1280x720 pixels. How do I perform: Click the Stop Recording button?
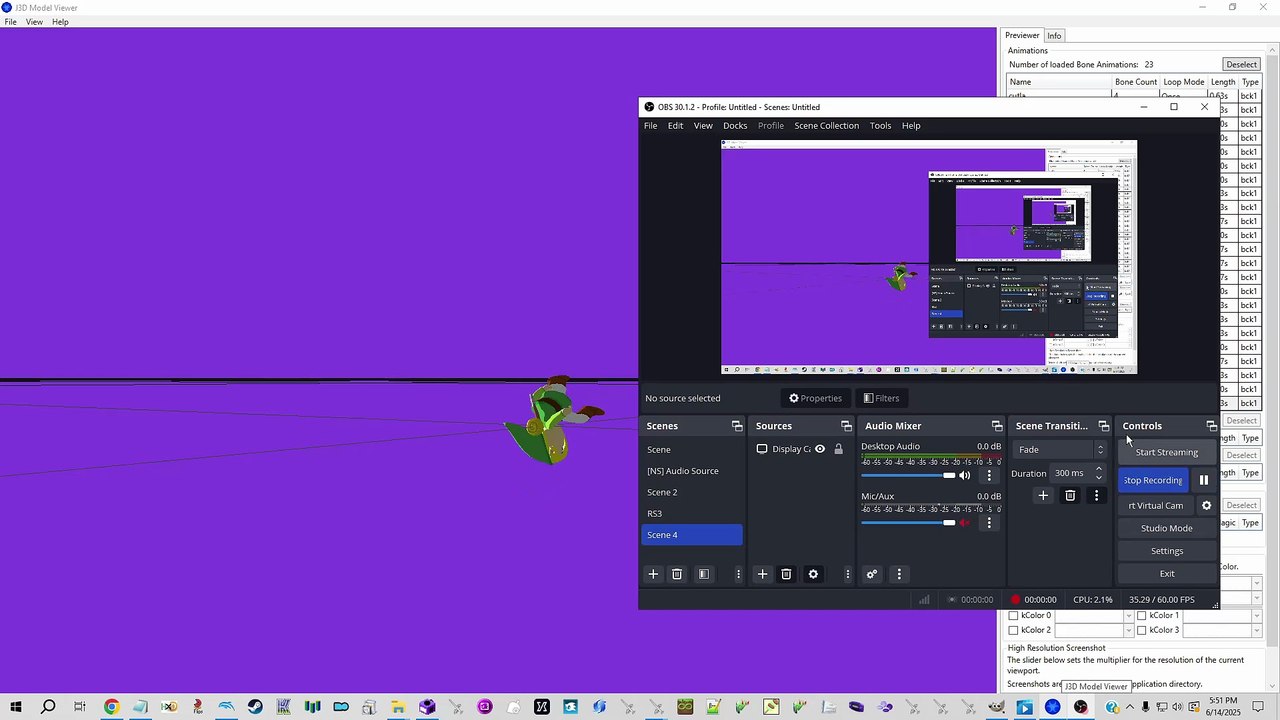1153,480
